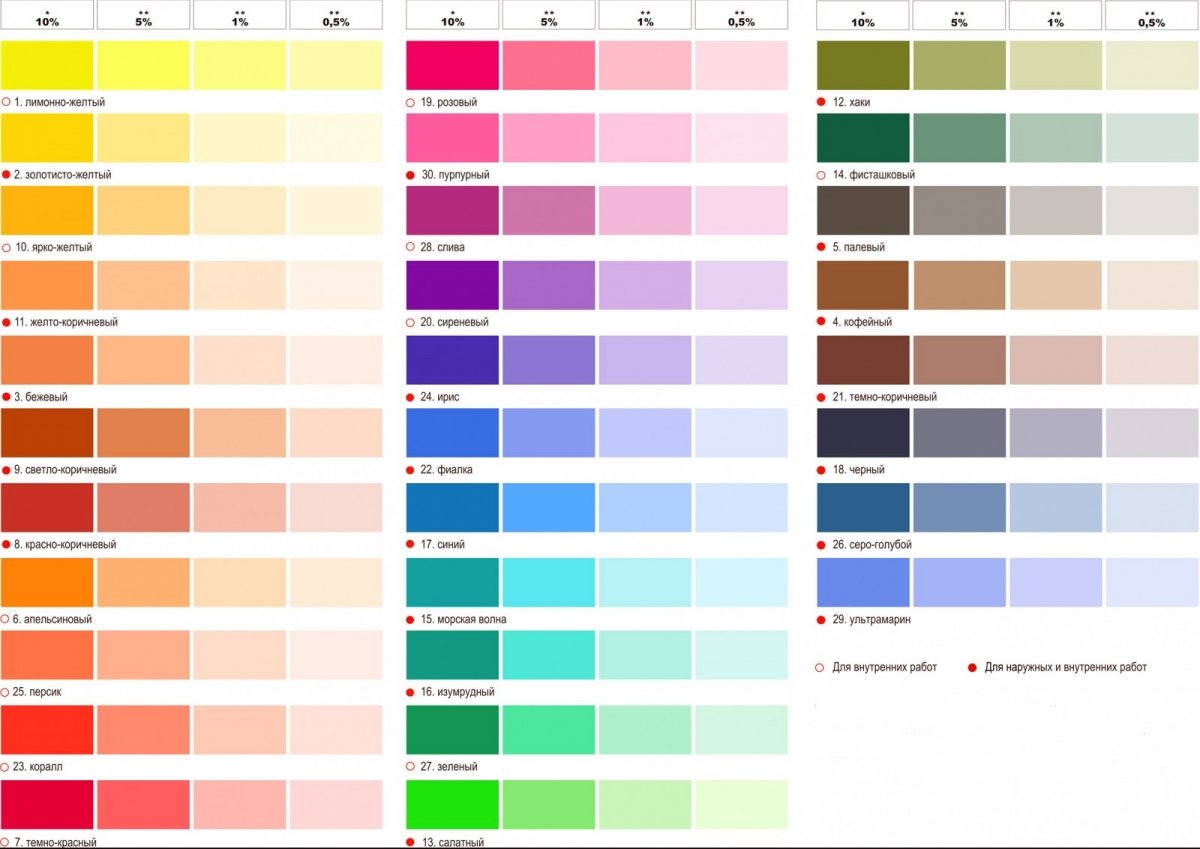
Task: Click the red dot beside морская волна
Action: [x=410, y=619]
